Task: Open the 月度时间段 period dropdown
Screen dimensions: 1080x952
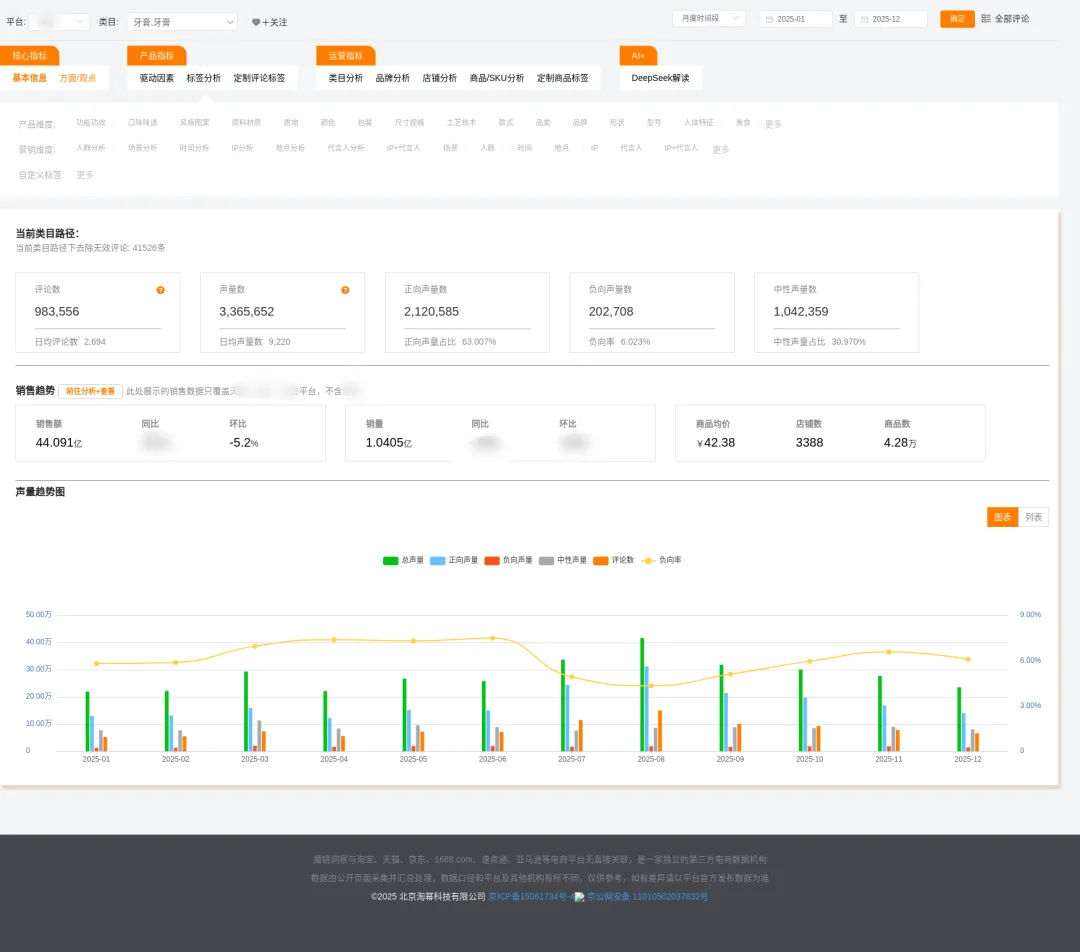Action: (x=709, y=19)
